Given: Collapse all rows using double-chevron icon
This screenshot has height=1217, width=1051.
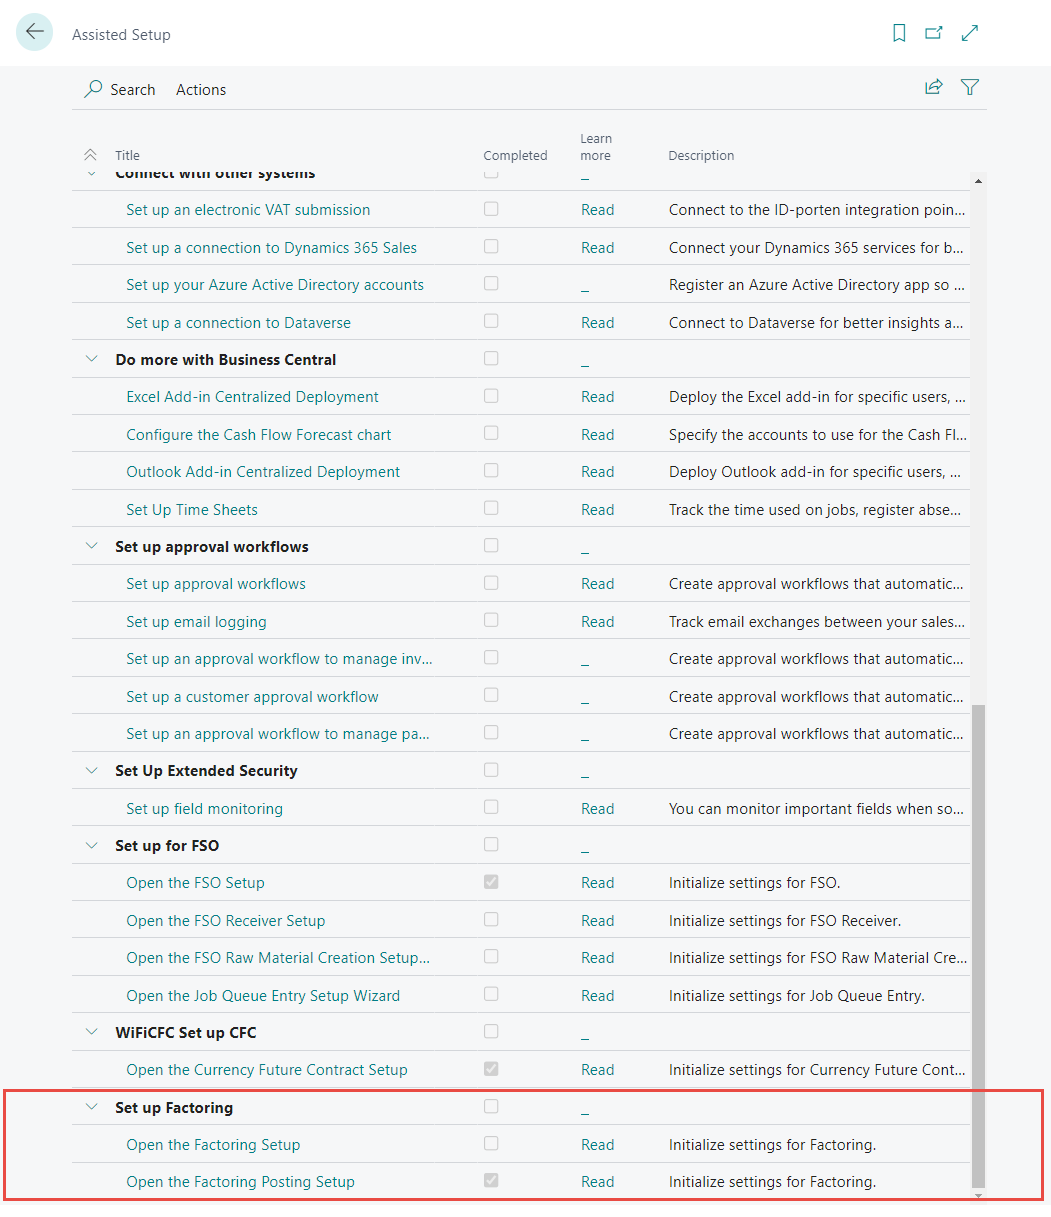Looking at the screenshot, I should [x=90, y=155].
